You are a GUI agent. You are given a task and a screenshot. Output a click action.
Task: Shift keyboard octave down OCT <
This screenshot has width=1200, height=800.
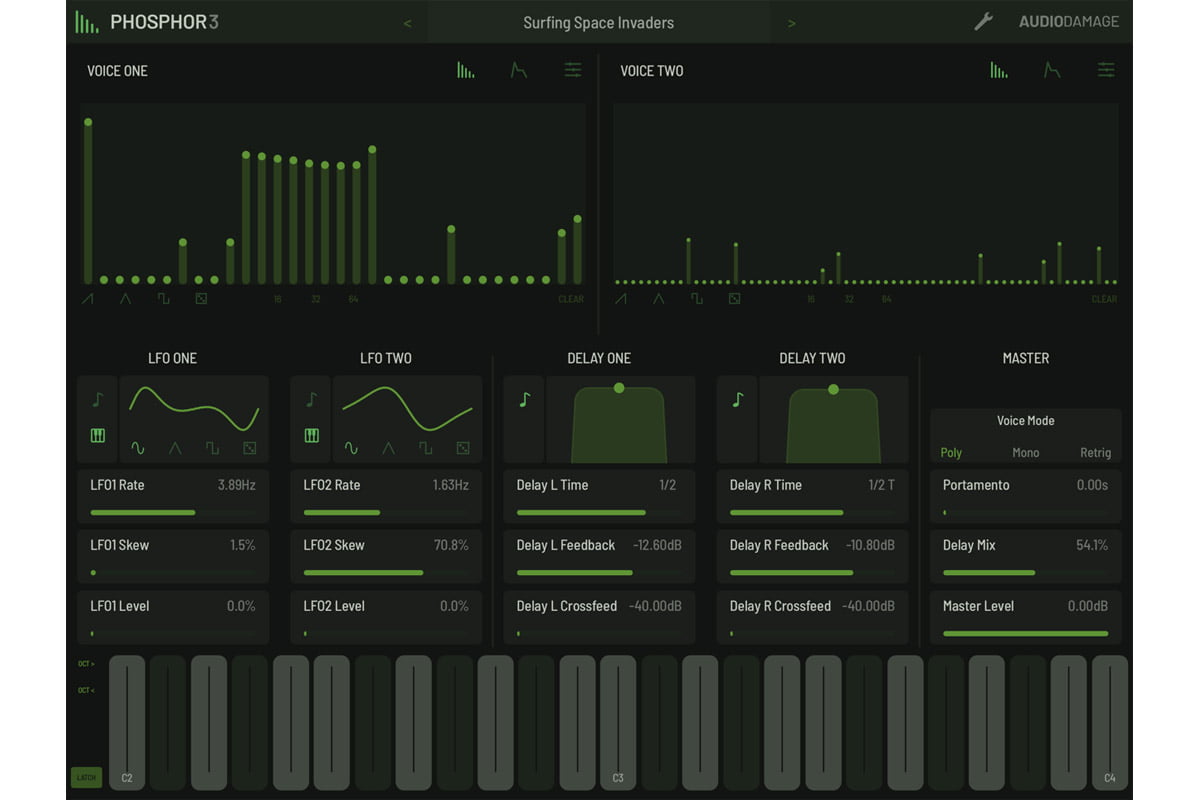[86, 690]
